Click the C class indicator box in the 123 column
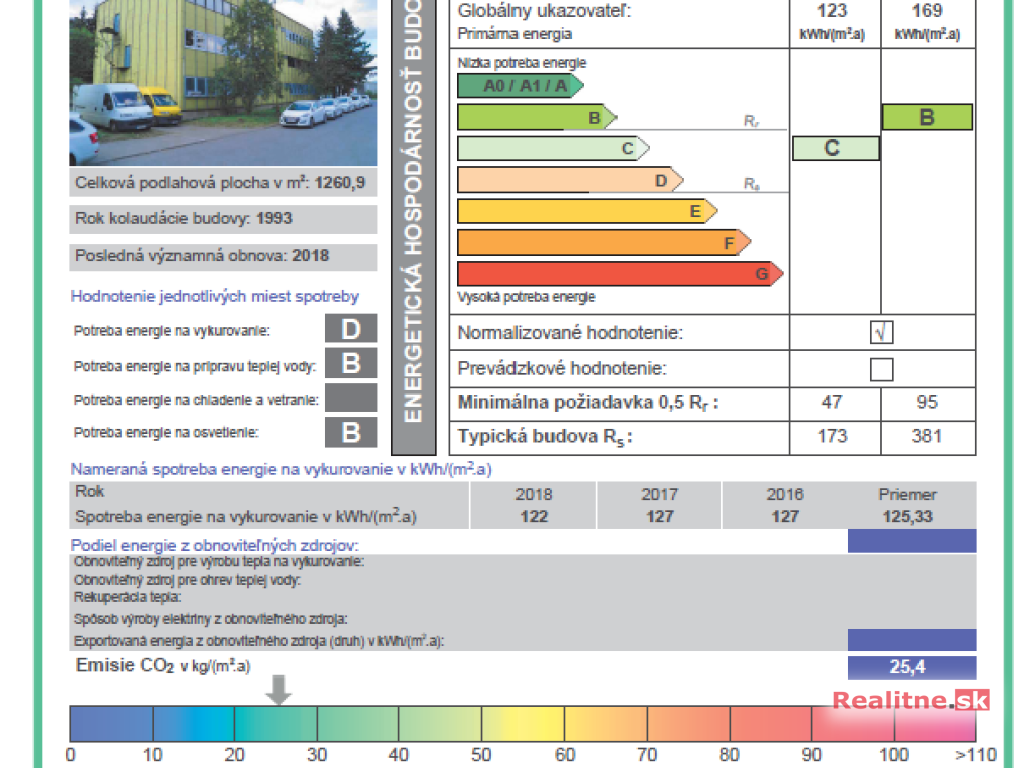Image resolution: width=1024 pixels, height=768 pixels. [835, 148]
